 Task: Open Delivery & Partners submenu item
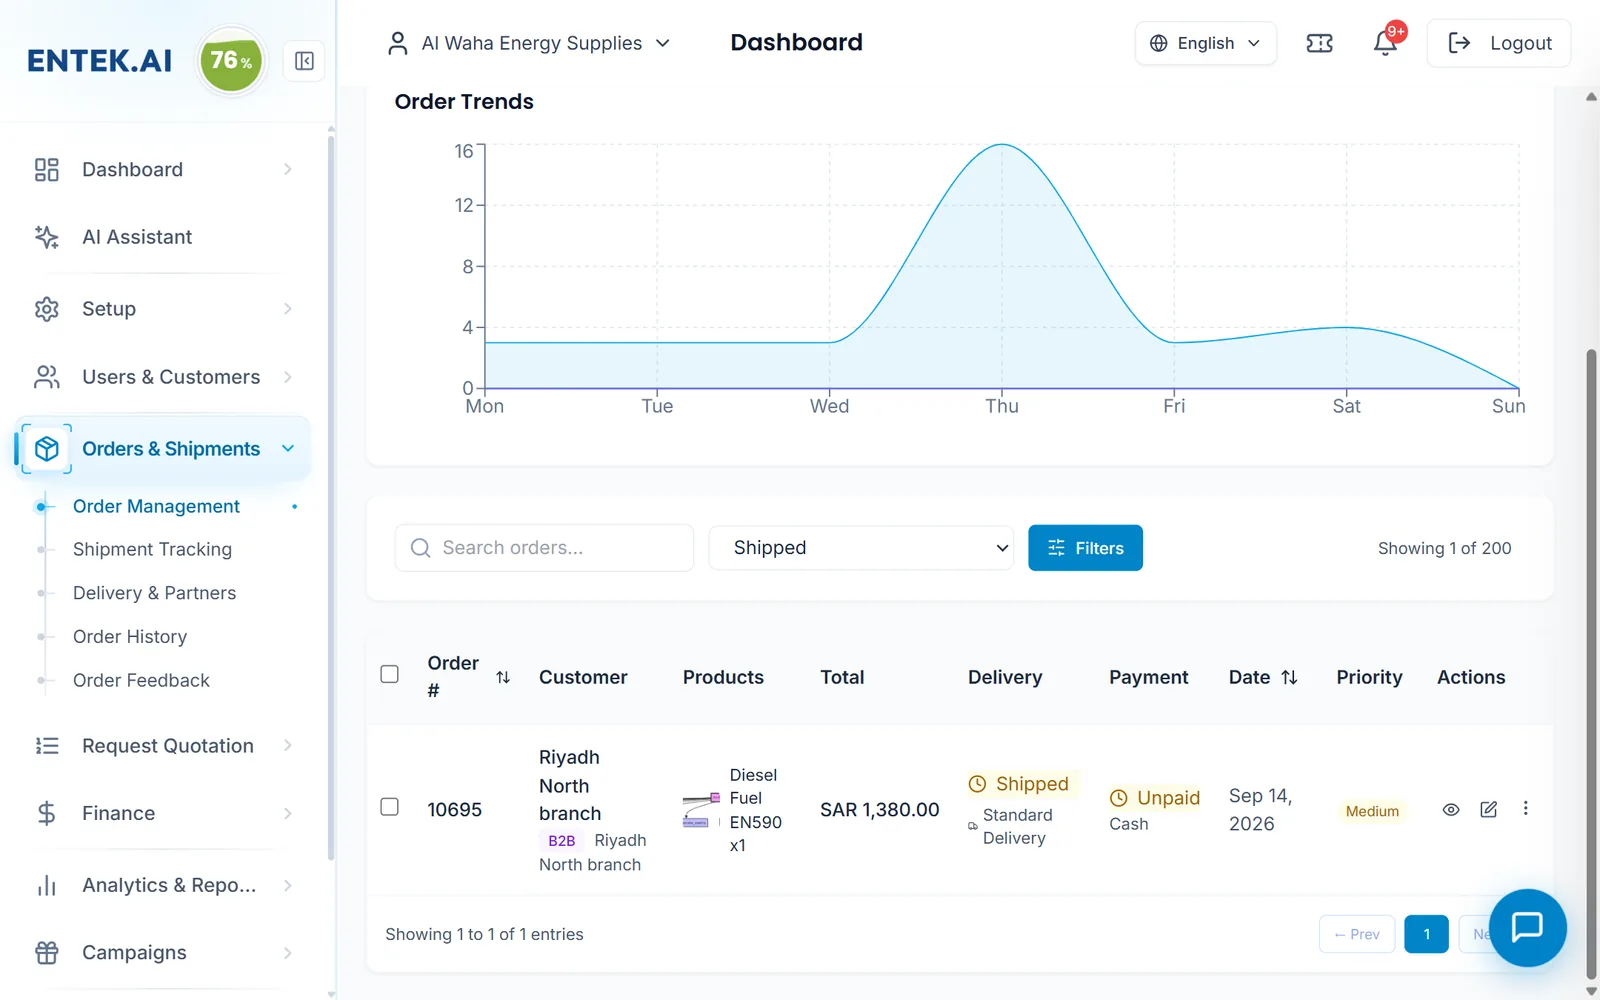(155, 593)
